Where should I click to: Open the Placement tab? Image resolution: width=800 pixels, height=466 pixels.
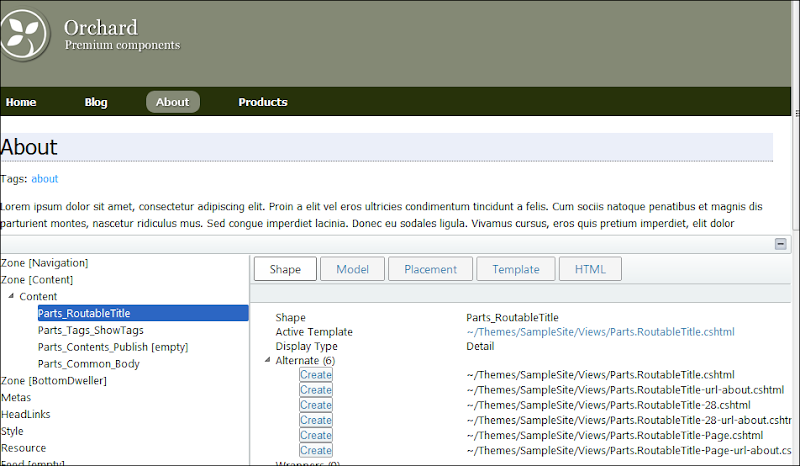pos(430,269)
